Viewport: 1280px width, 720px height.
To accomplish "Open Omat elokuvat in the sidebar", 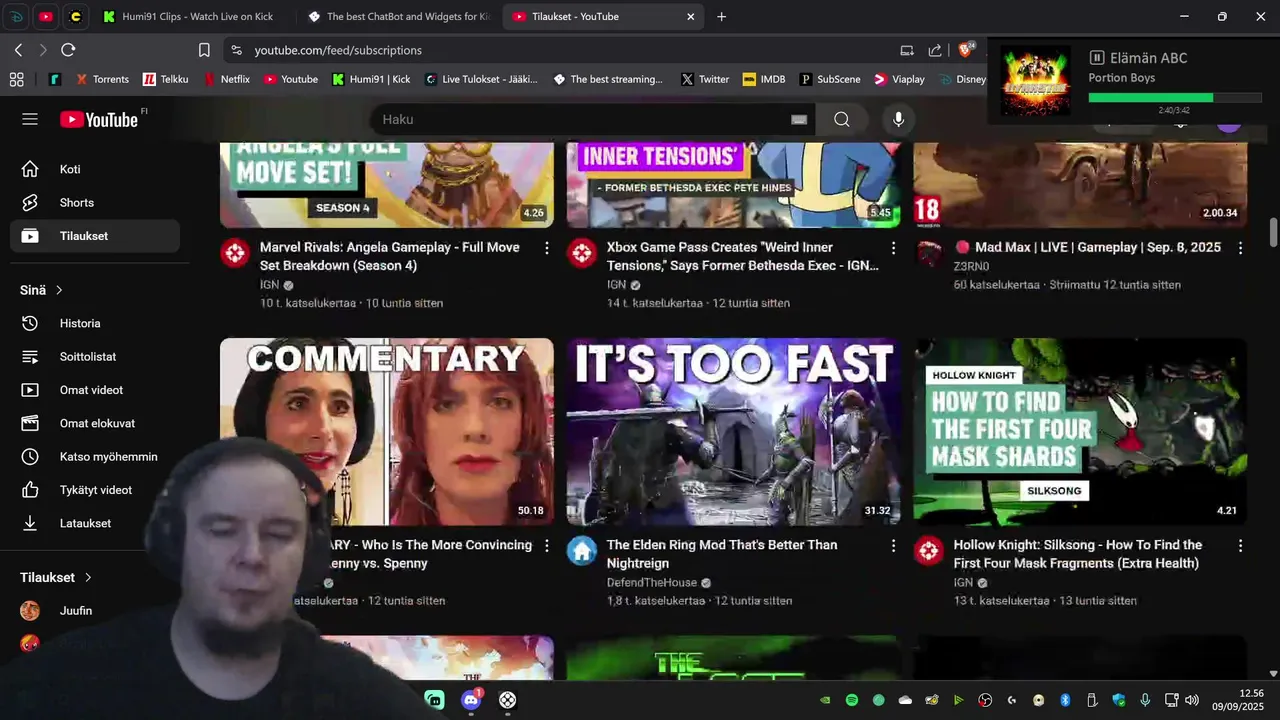I will [x=95, y=423].
